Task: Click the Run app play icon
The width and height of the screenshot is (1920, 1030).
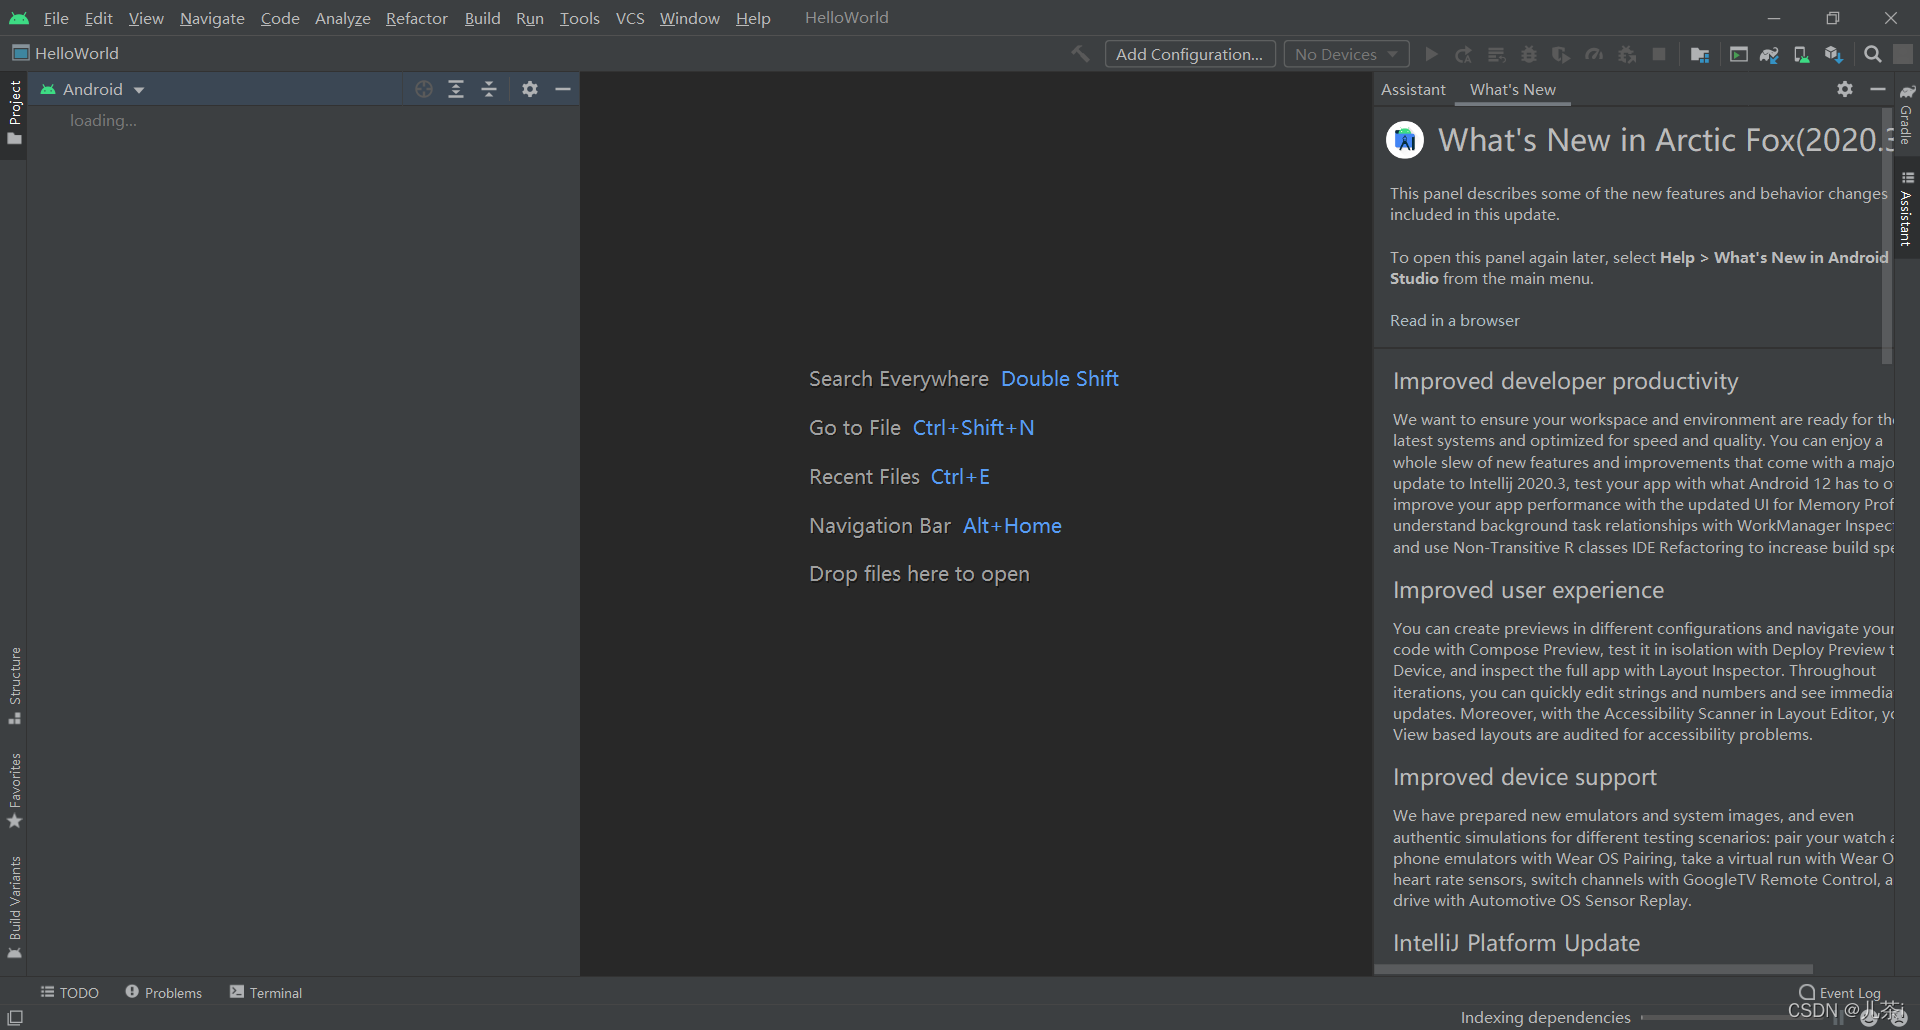Action: pos(1431,54)
